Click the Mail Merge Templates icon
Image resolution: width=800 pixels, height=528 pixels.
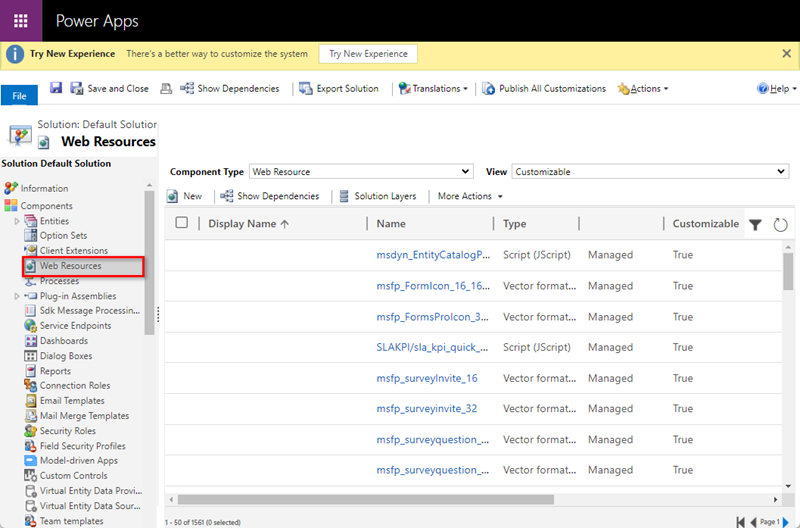point(31,416)
